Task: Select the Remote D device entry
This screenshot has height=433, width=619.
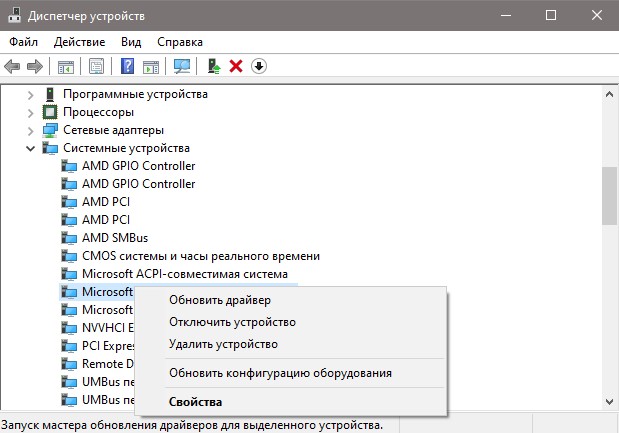Action: 108,364
